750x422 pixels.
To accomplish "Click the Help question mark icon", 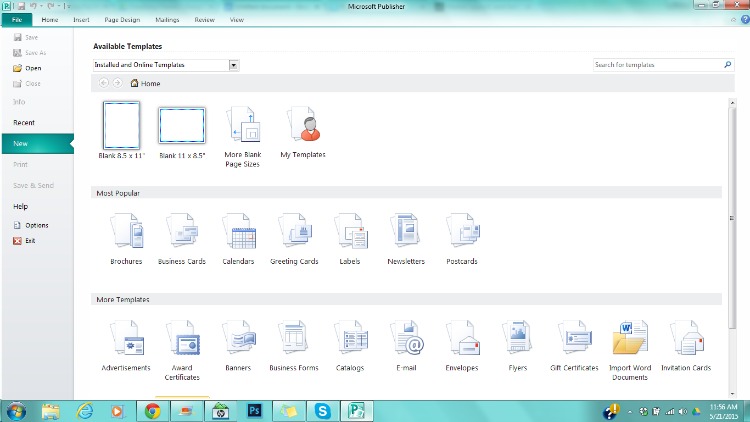I will point(745,20).
